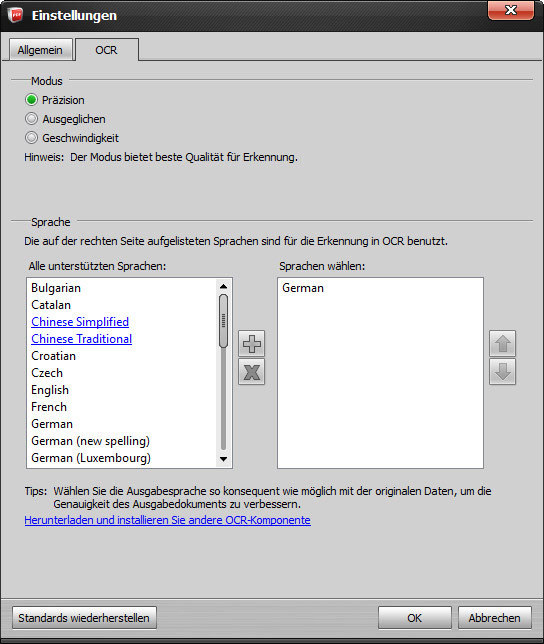This screenshot has height=644, width=544.
Task: Close the Einstellungen dialog window
Action: tap(511, 10)
